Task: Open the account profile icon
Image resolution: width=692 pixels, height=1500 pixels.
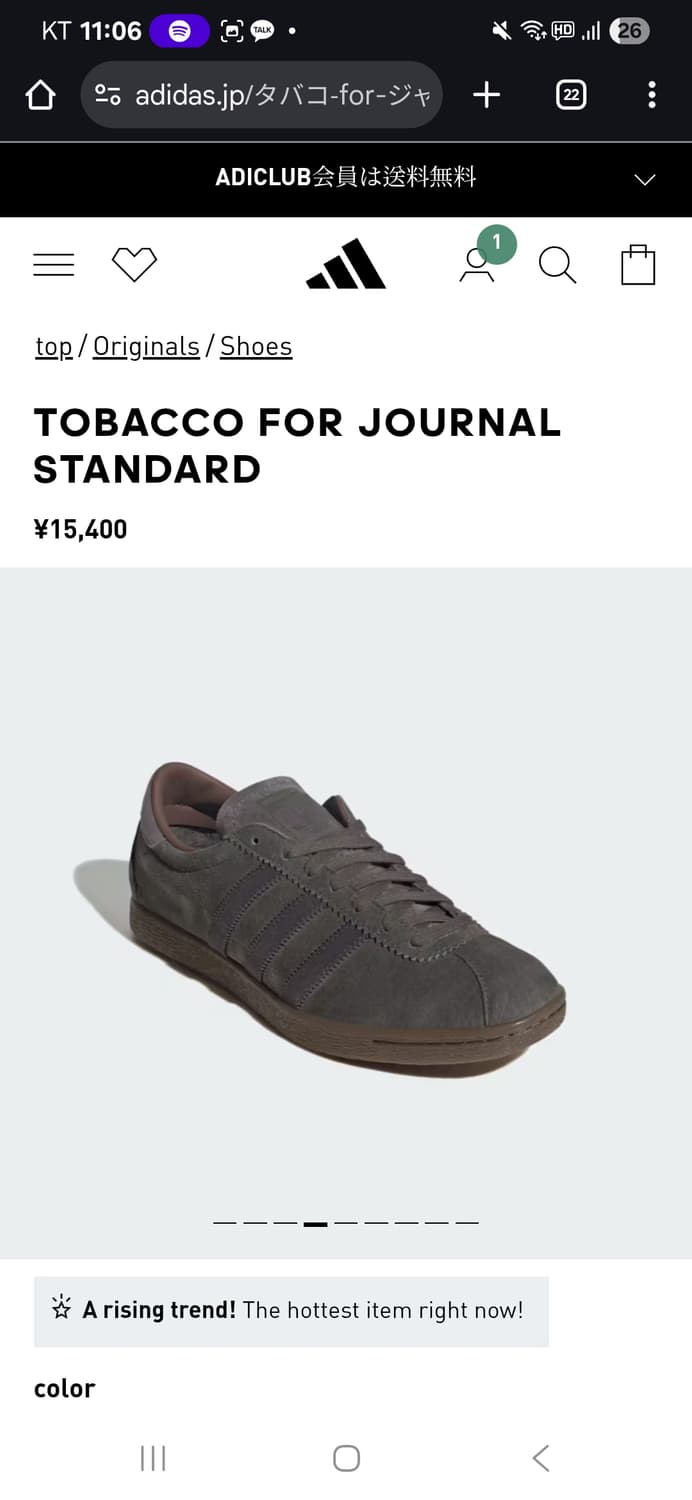Action: [x=477, y=265]
